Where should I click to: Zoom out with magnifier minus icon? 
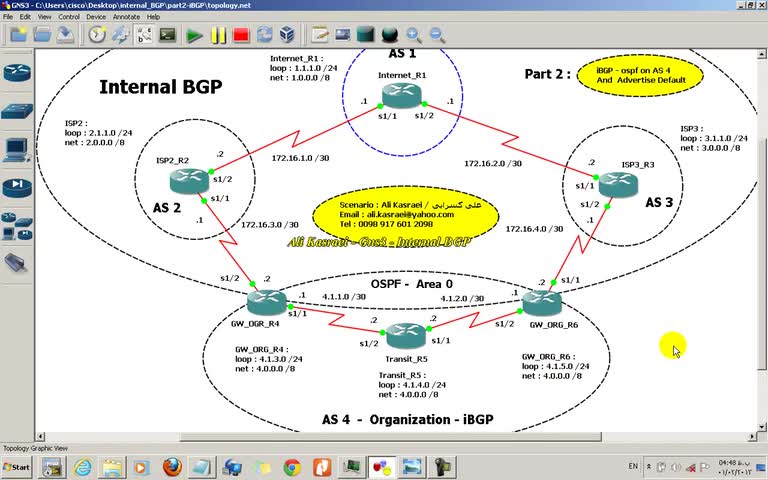tap(437, 35)
